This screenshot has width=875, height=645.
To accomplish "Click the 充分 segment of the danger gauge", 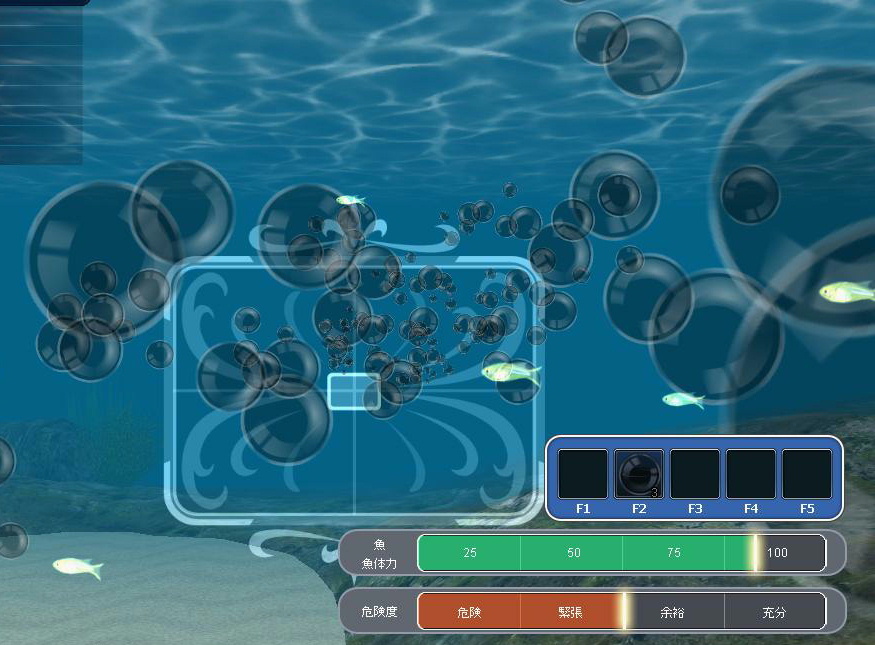I will (775, 612).
